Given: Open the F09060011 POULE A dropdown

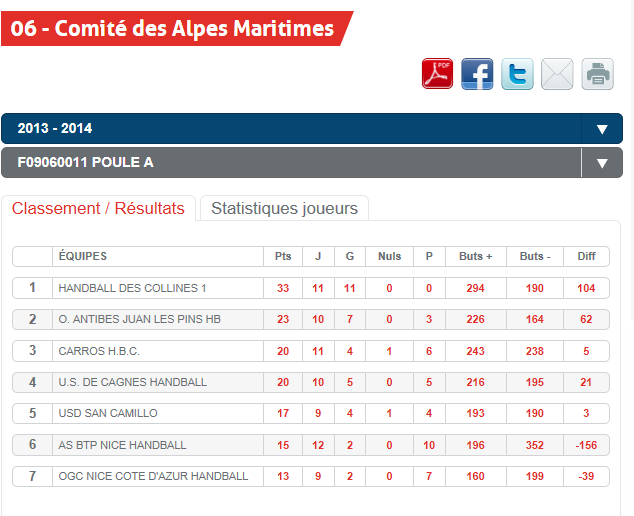Looking at the screenshot, I should point(602,163).
